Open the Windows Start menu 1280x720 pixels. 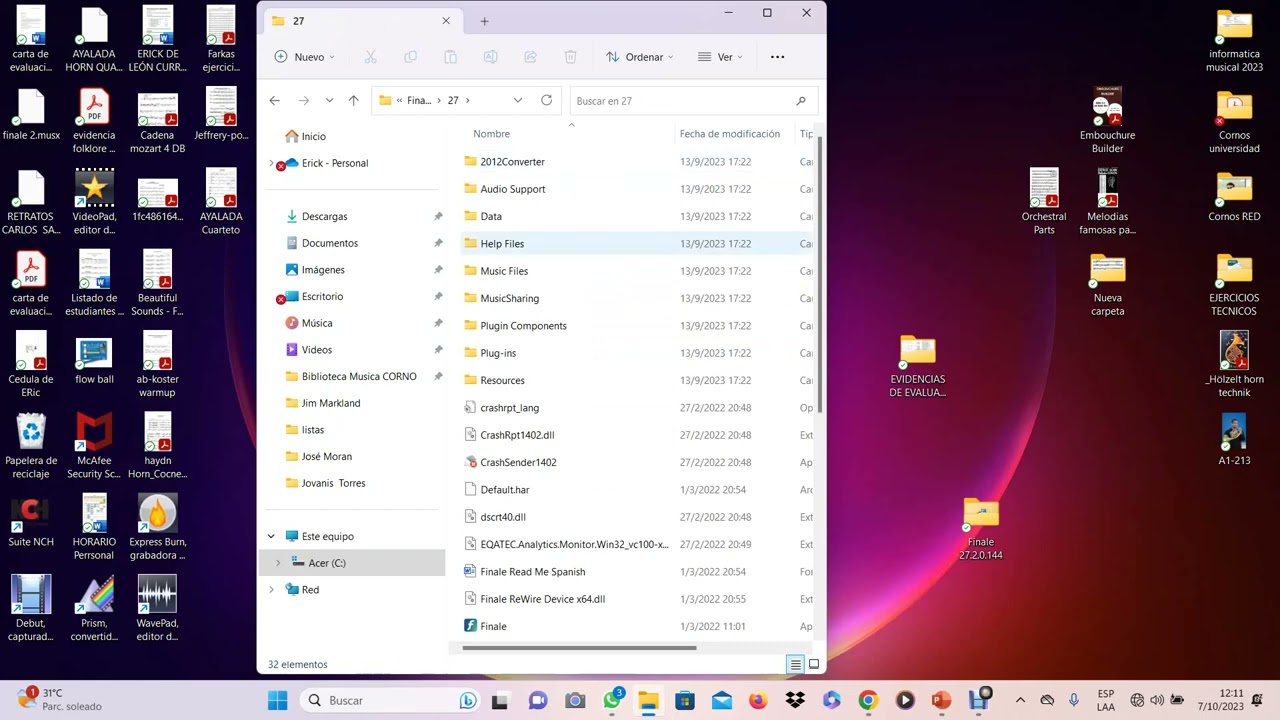[x=278, y=700]
